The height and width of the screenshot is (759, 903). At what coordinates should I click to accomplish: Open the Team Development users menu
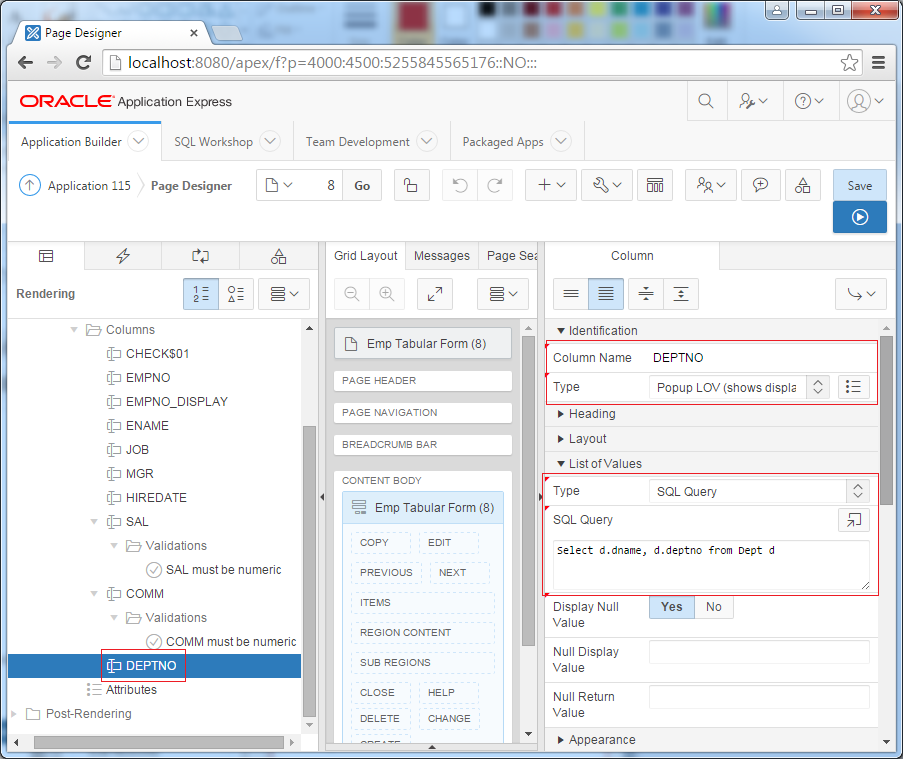pos(711,185)
